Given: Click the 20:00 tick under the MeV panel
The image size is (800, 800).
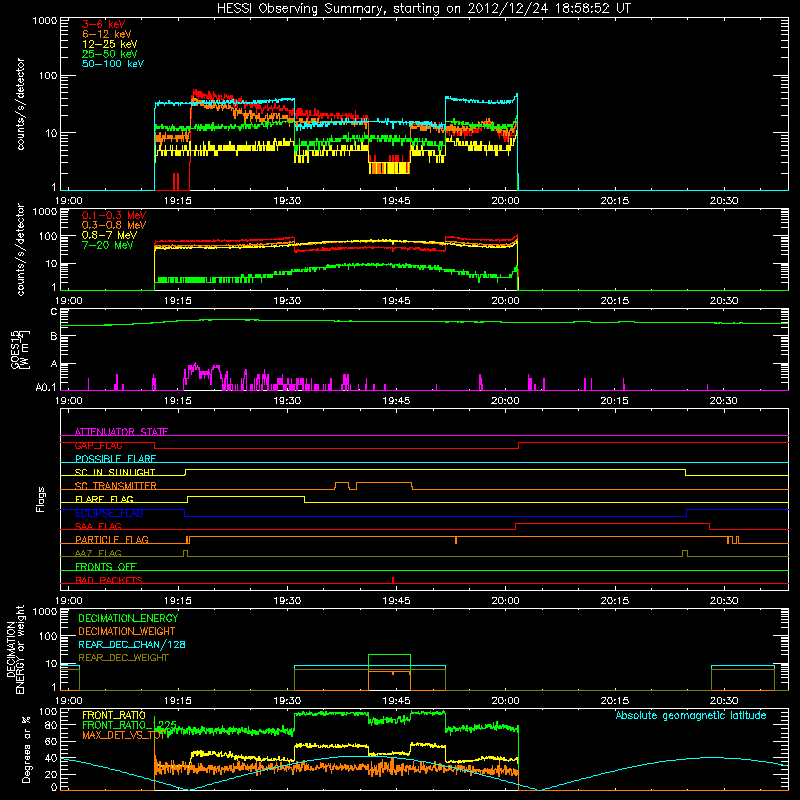Looking at the screenshot, I should [505, 301].
